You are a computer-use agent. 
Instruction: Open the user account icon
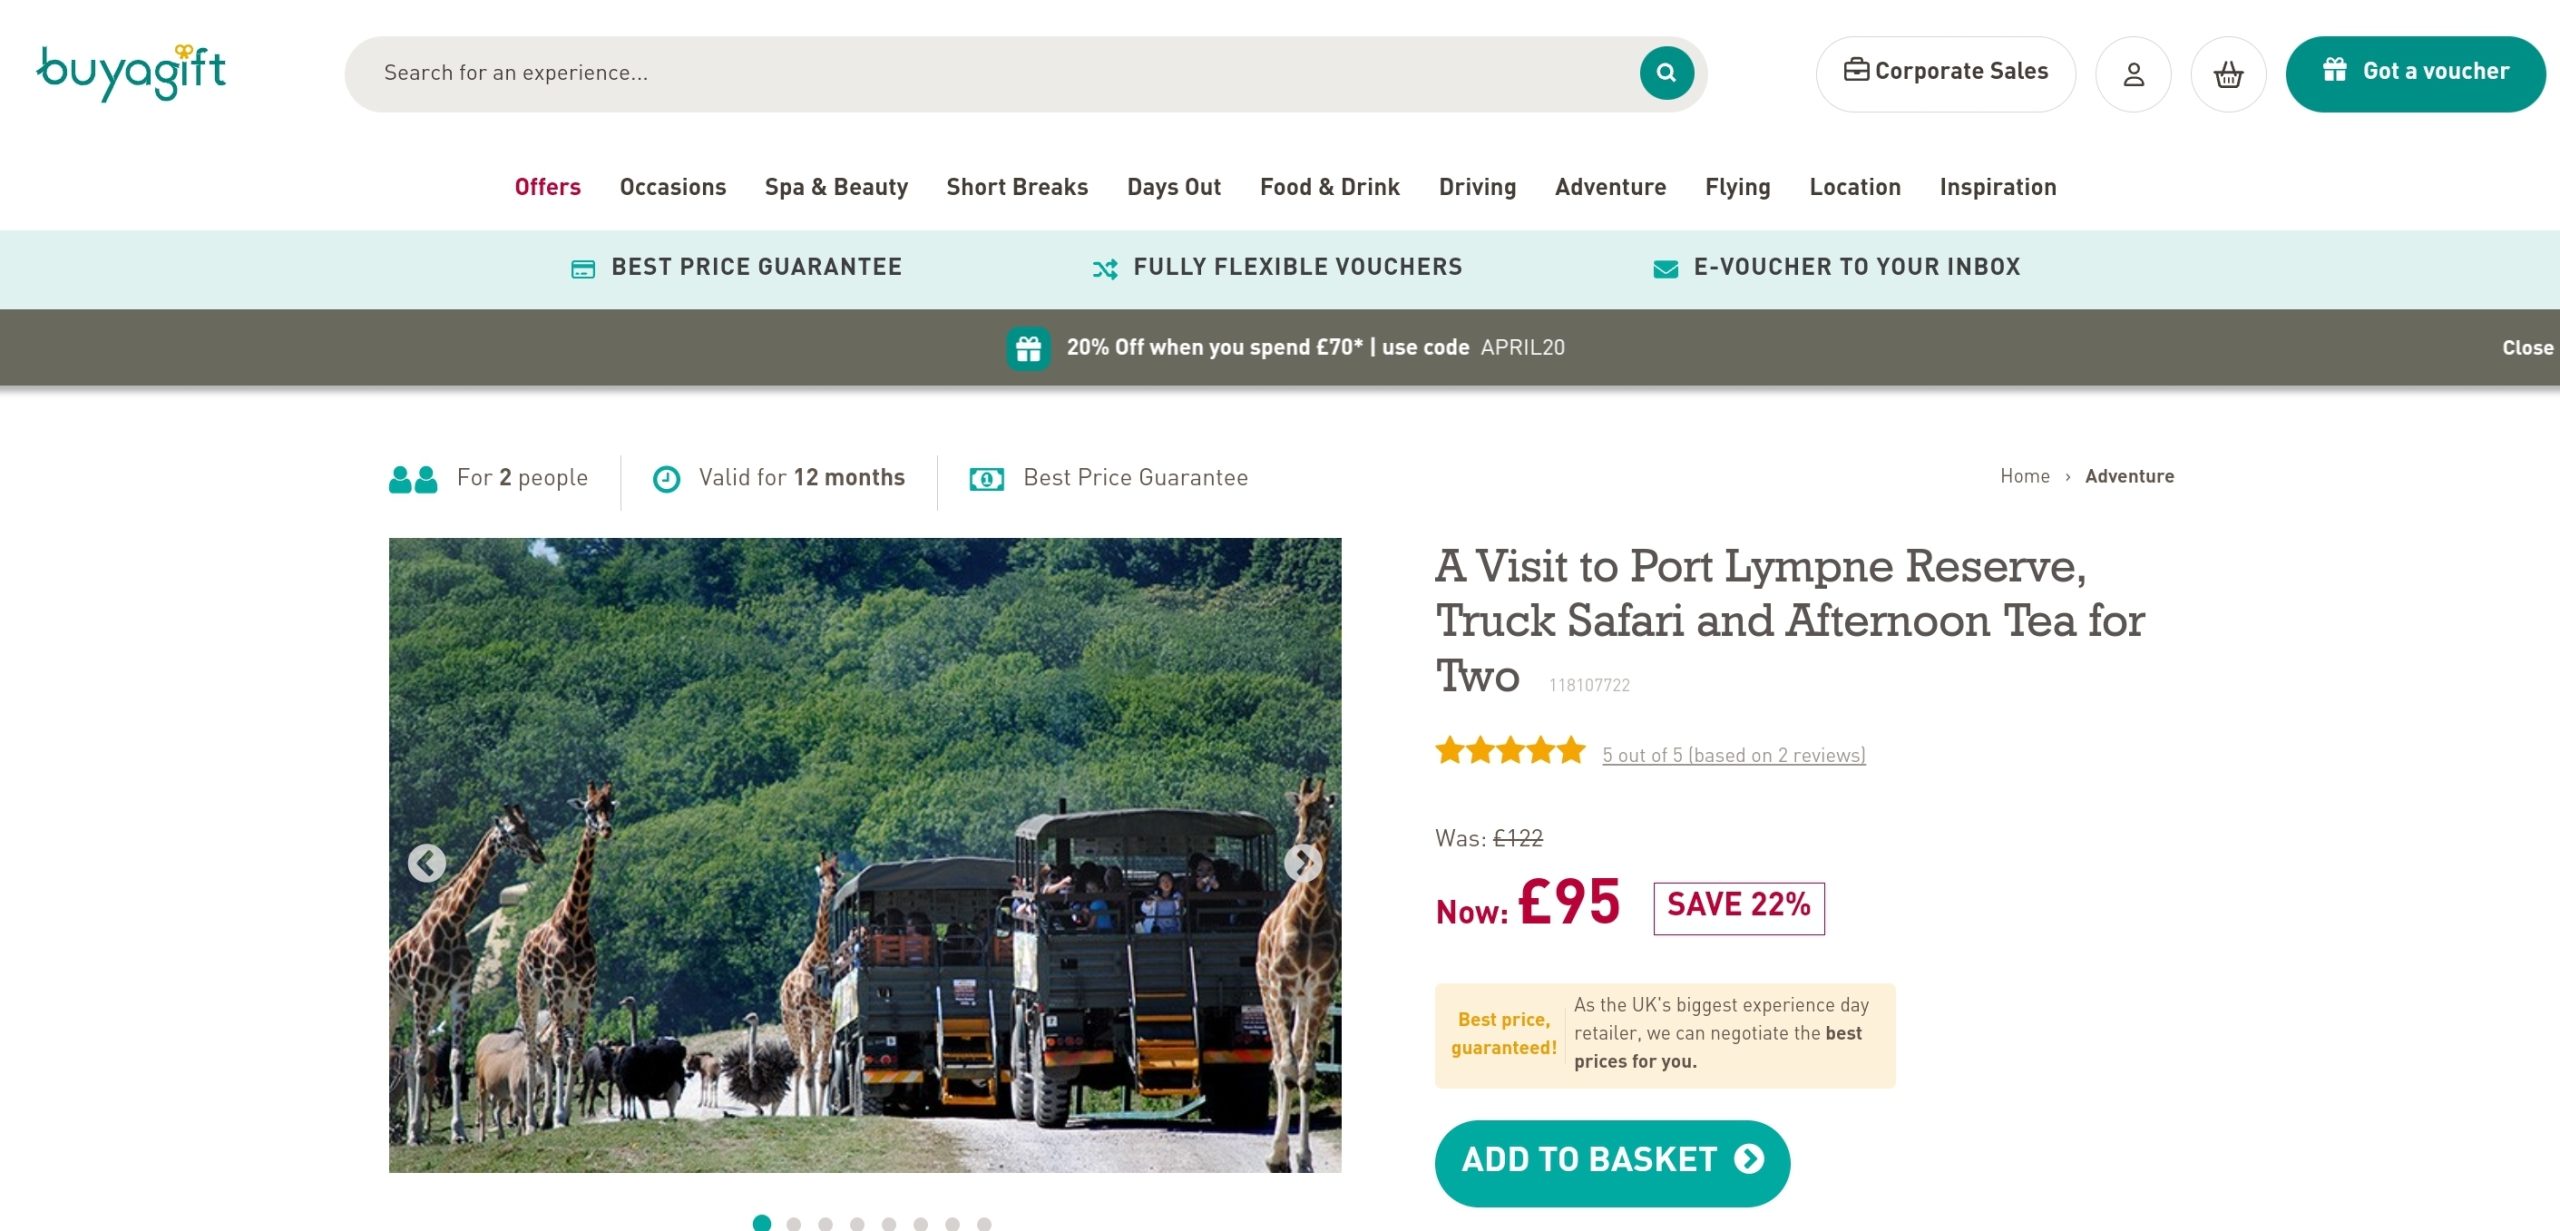coord(2133,74)
